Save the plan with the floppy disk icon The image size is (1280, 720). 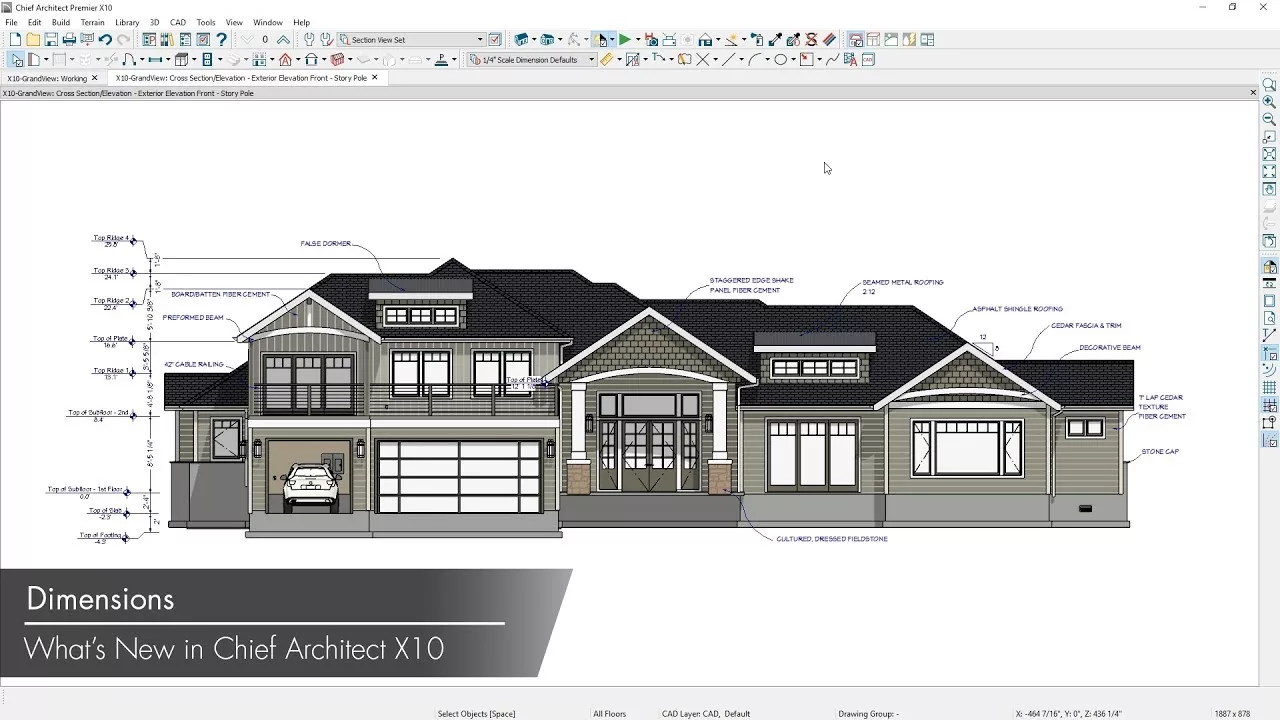(x=51, y=40)
